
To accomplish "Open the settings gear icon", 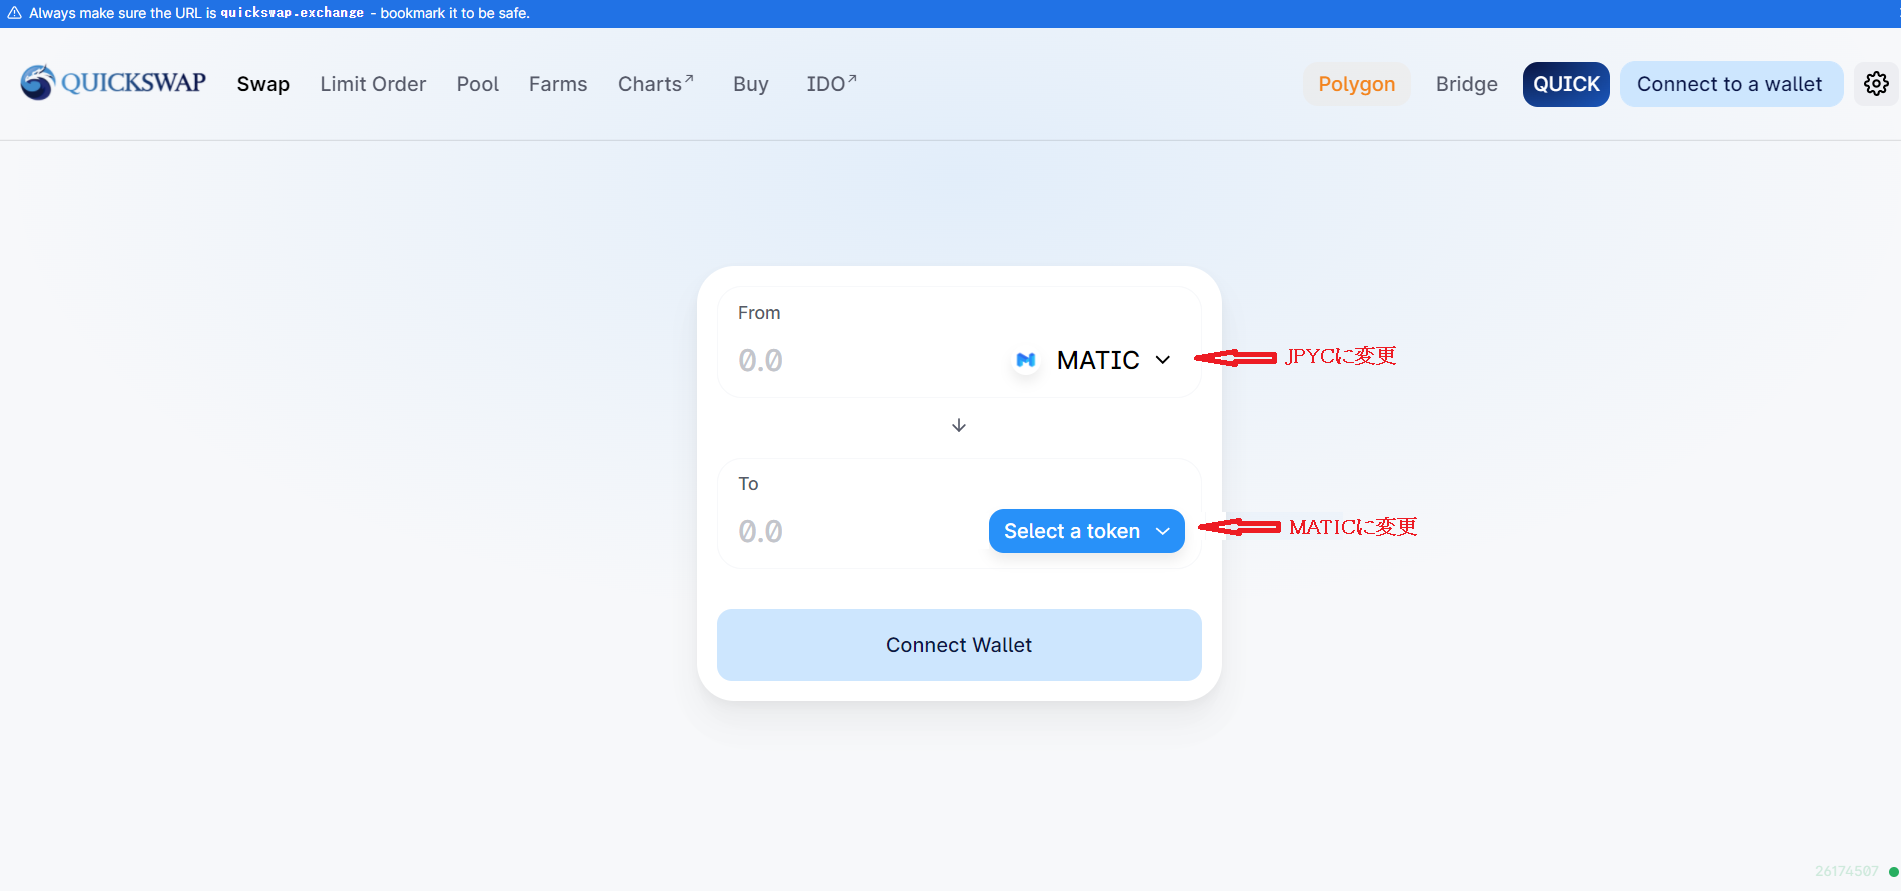I will tap(1876, 84).
